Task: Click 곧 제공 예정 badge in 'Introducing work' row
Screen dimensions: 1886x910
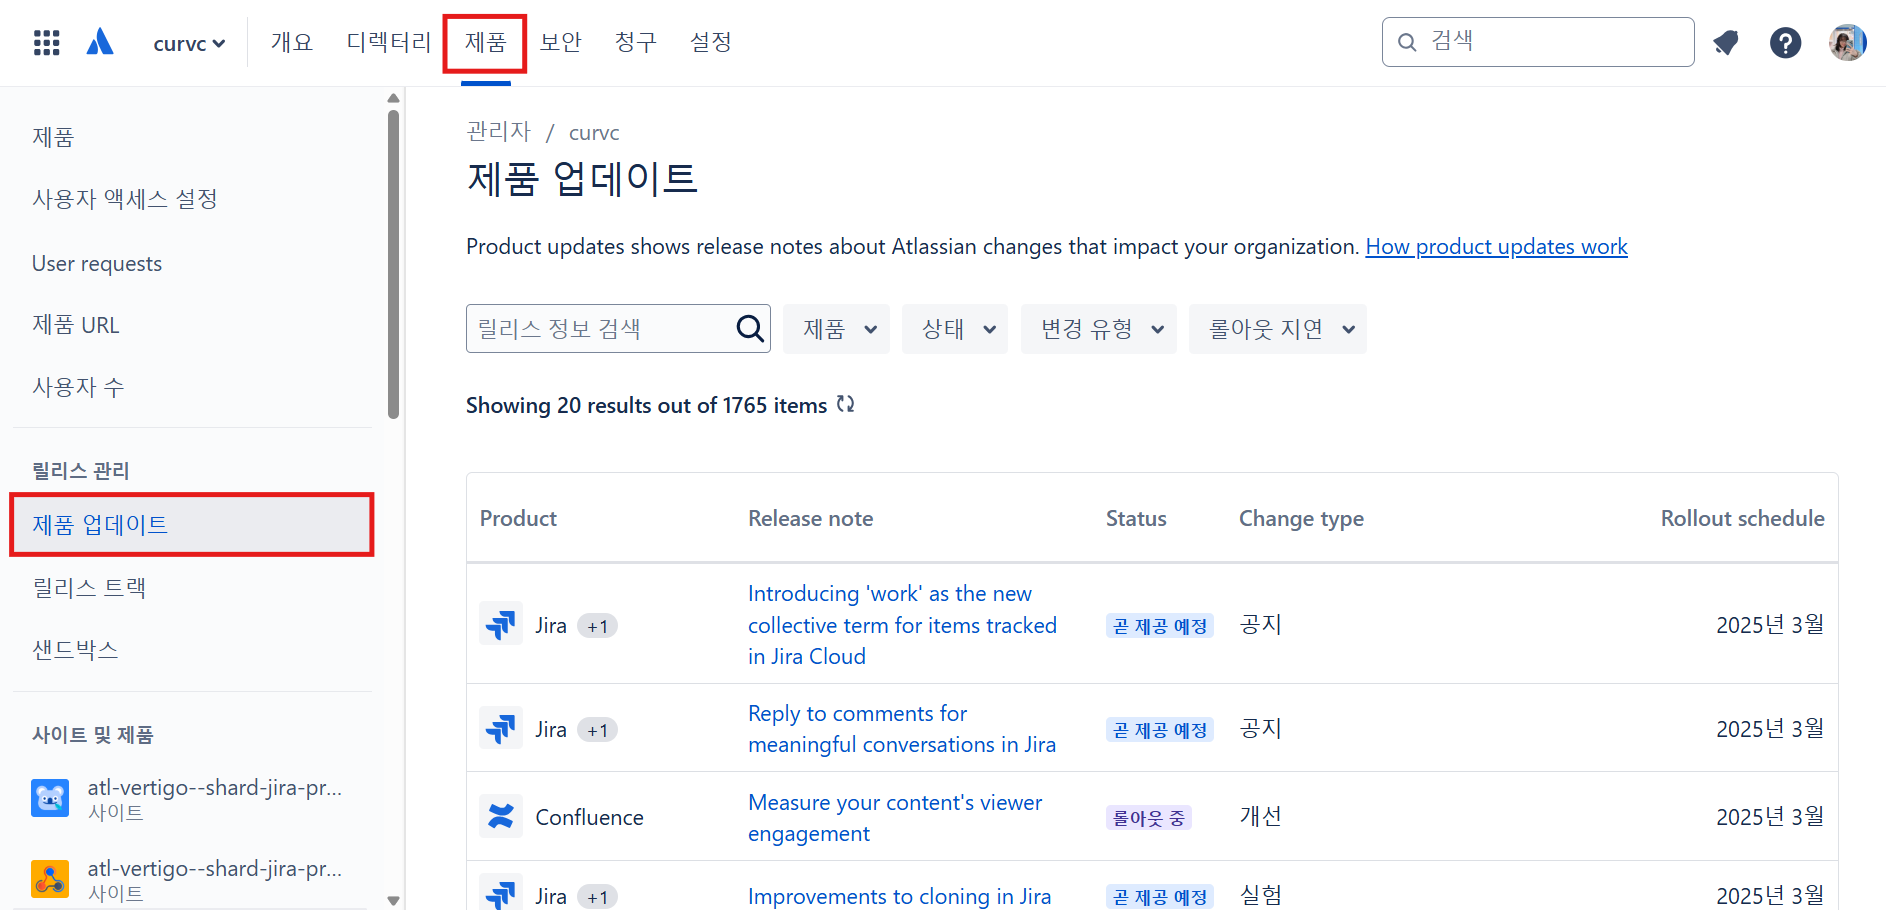Action: tap(1160, 626)
